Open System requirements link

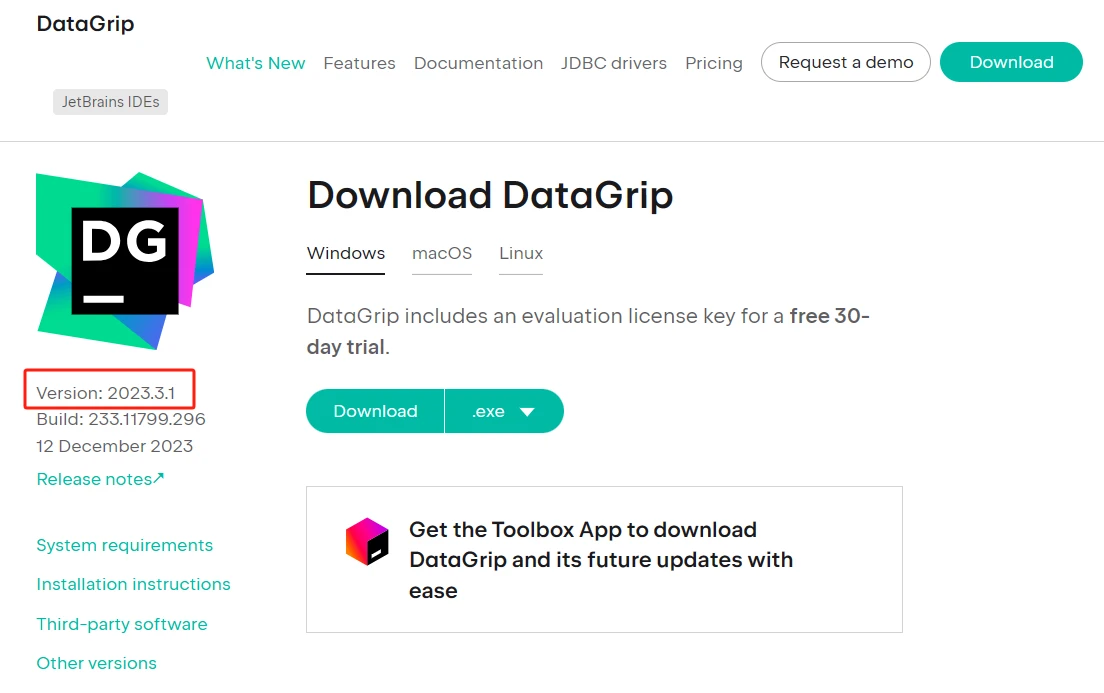(125, 545)
